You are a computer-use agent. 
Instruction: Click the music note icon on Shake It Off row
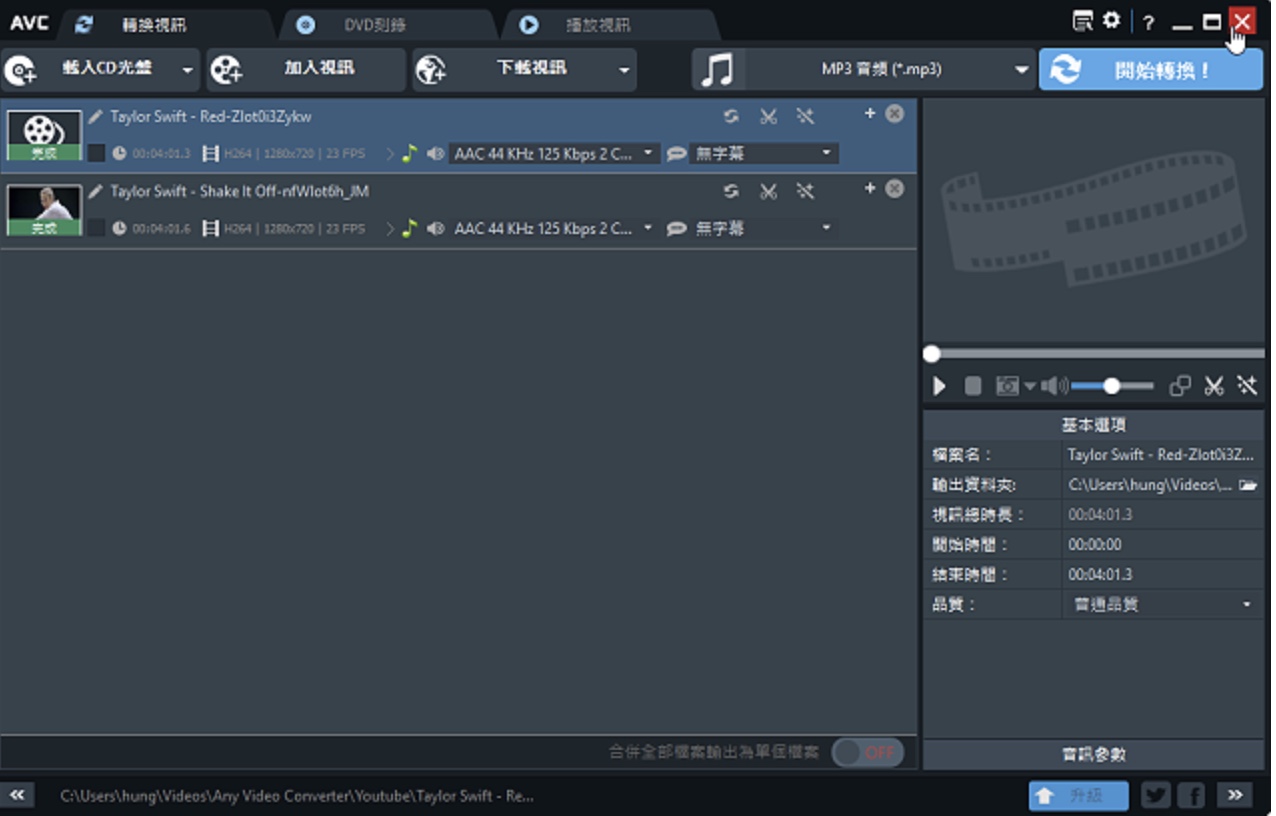[x=409, y=228]
